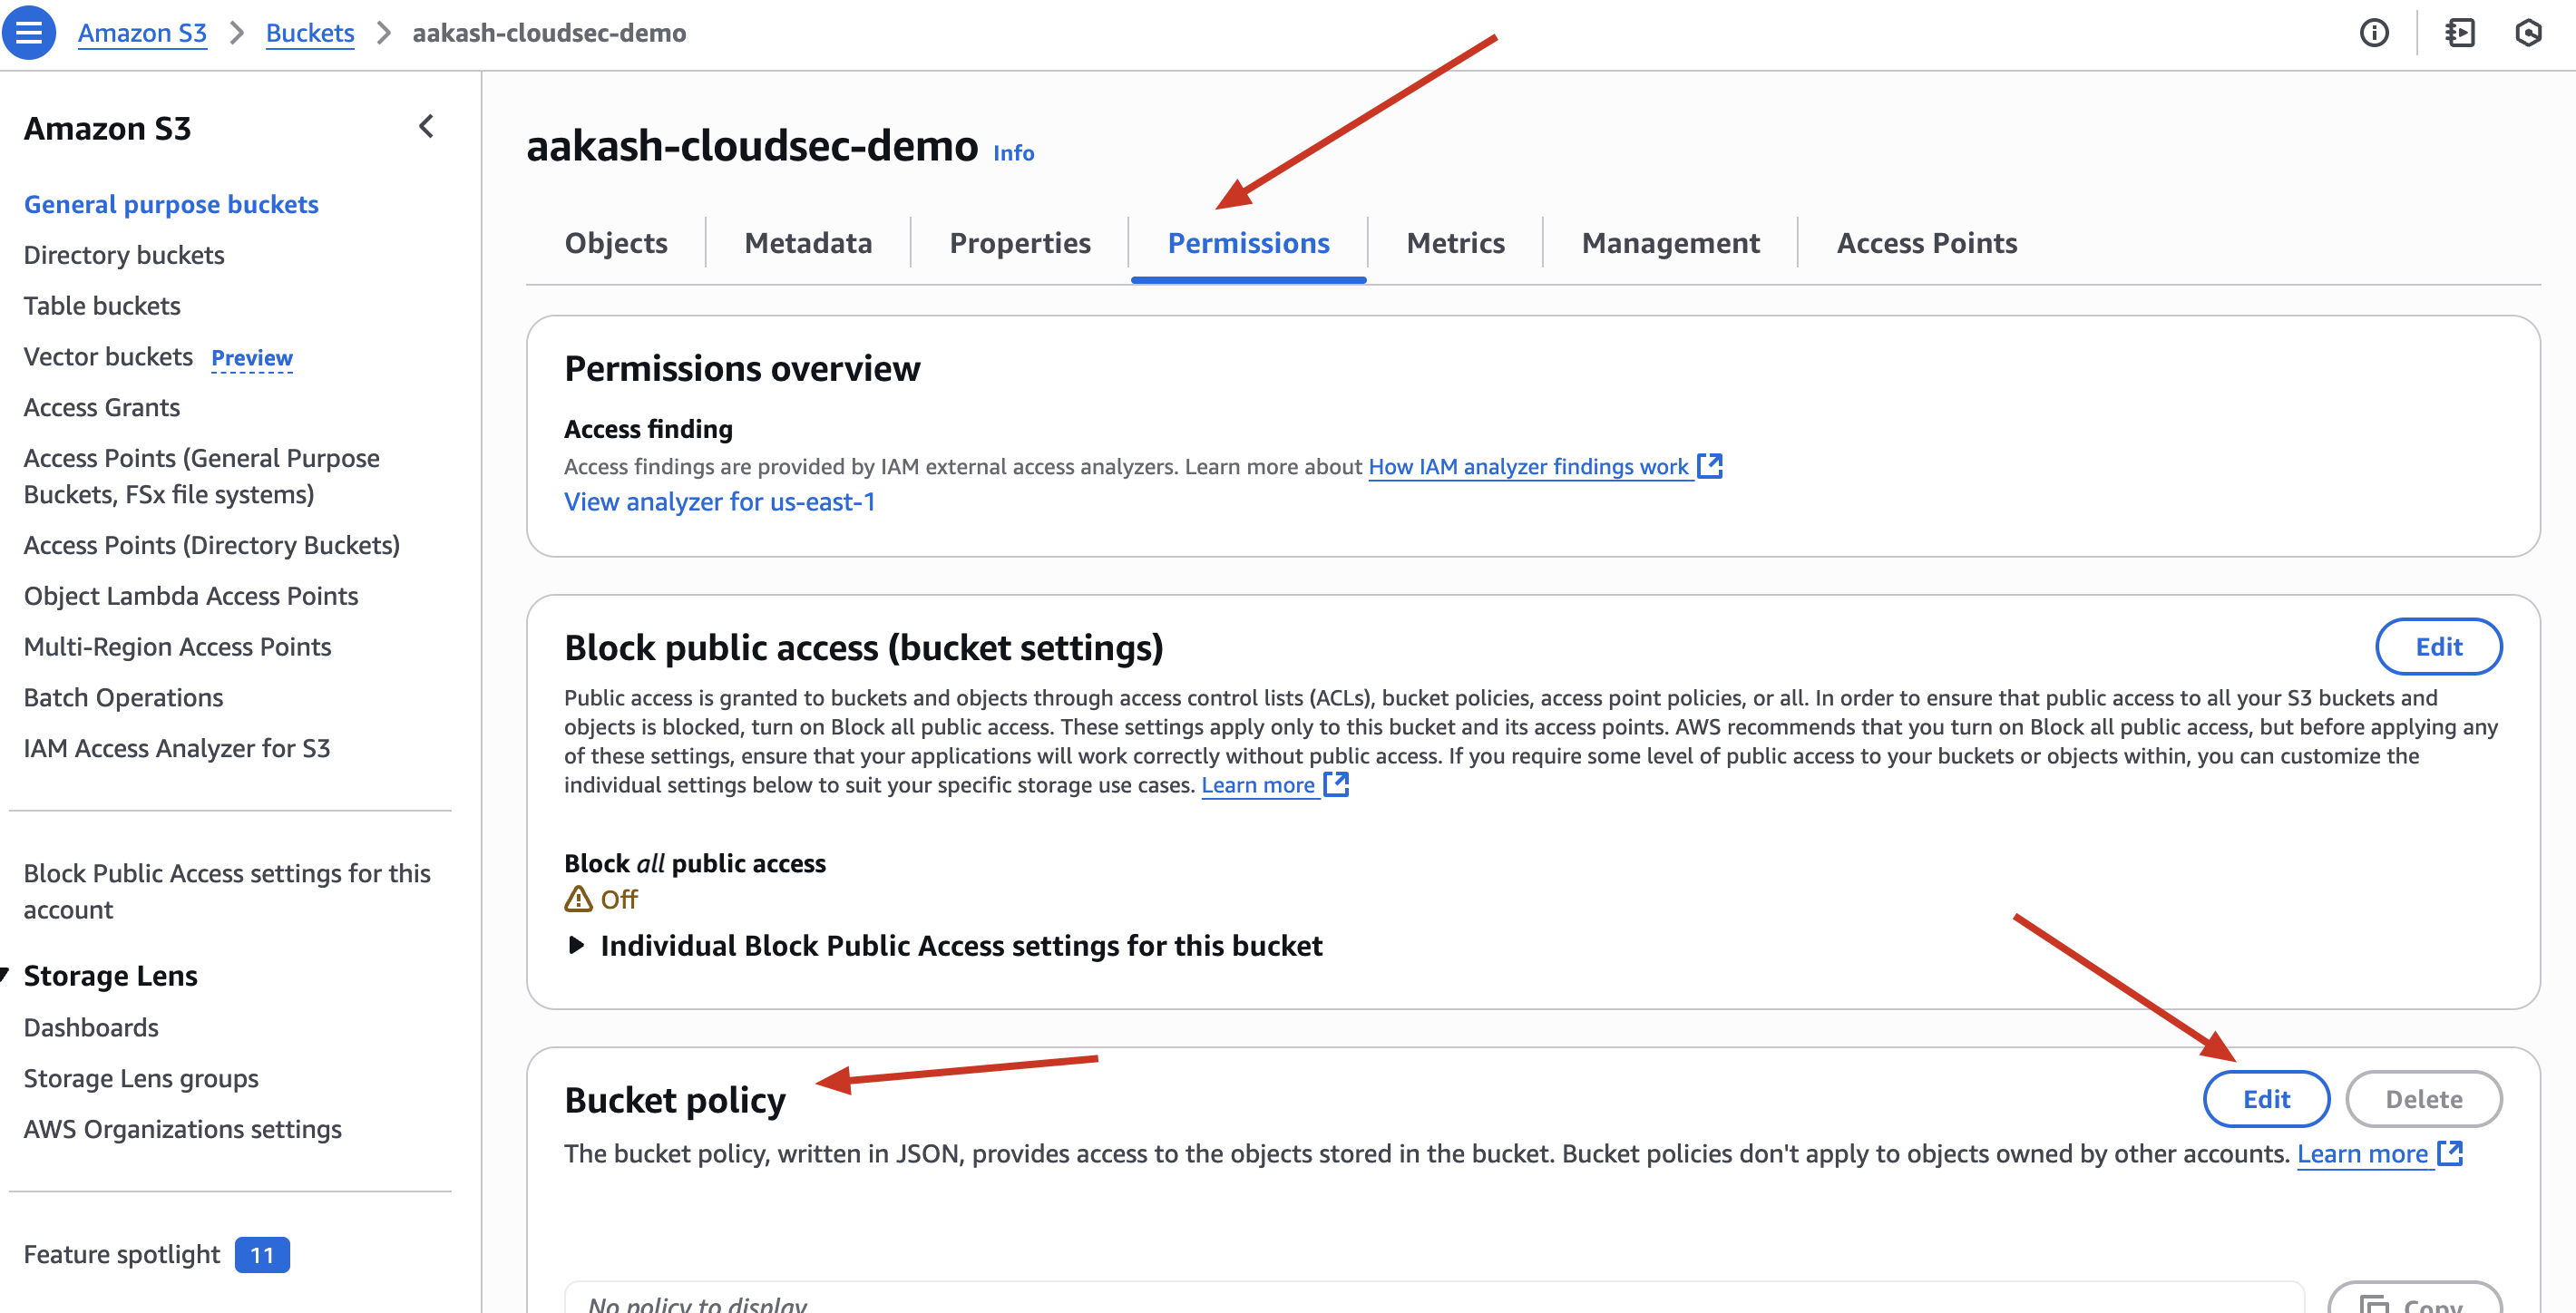
Task: Click the Copy policy icon button
Action: (2413, 1298)
